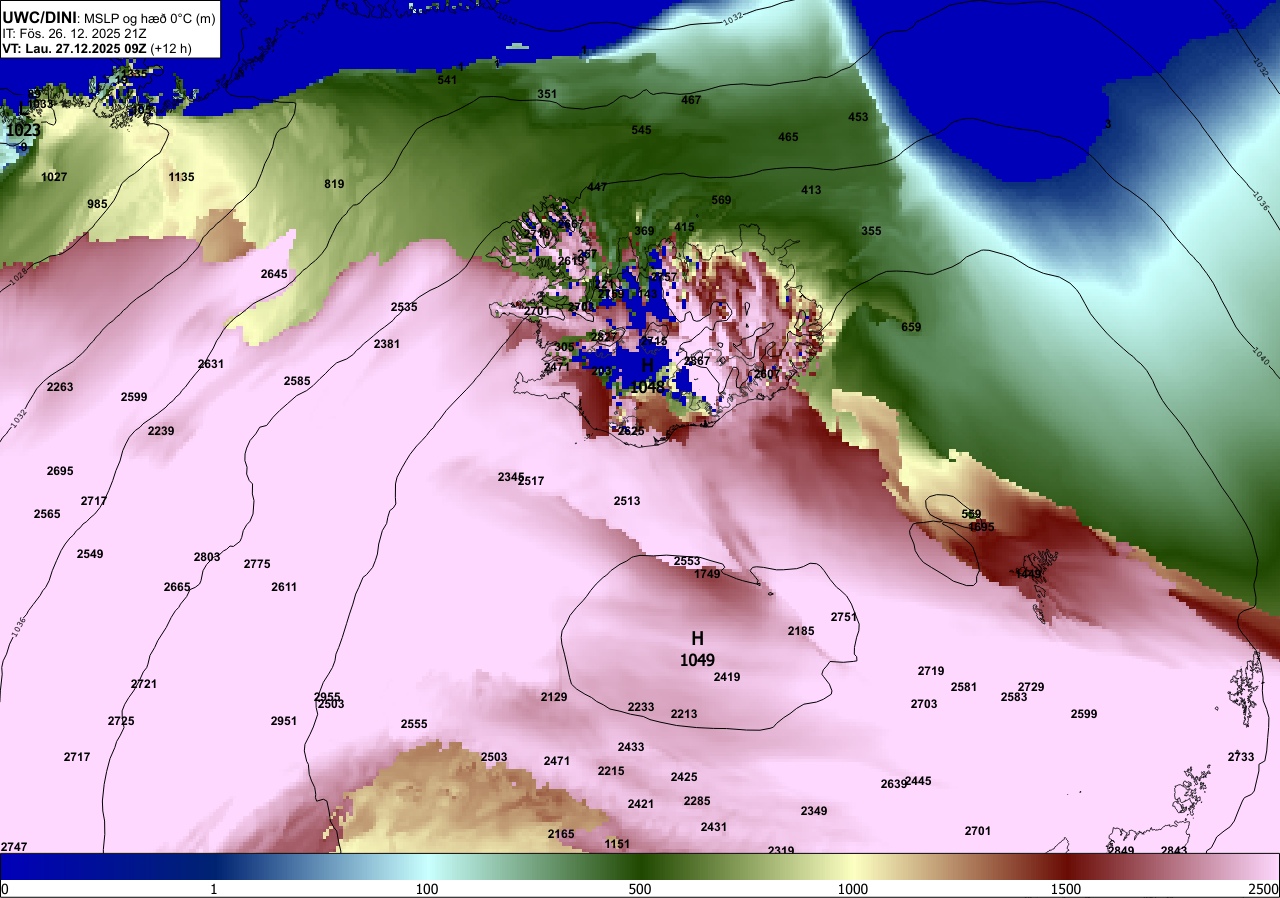Click the height value 2733

click(1241, 757)
